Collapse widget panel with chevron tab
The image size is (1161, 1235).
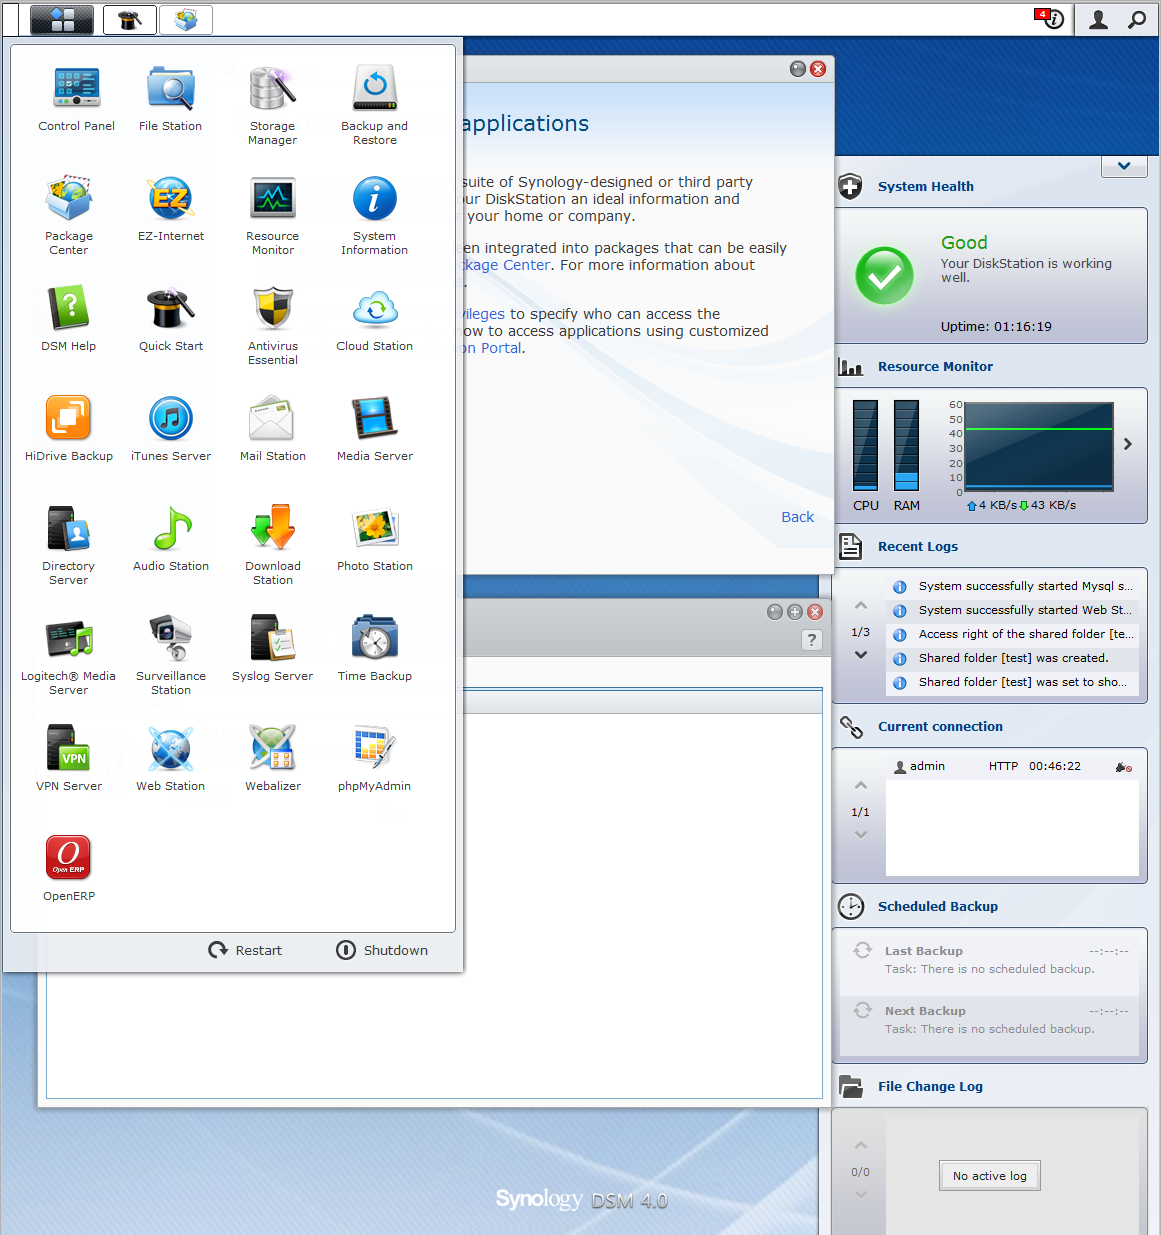coord(1124,166)
